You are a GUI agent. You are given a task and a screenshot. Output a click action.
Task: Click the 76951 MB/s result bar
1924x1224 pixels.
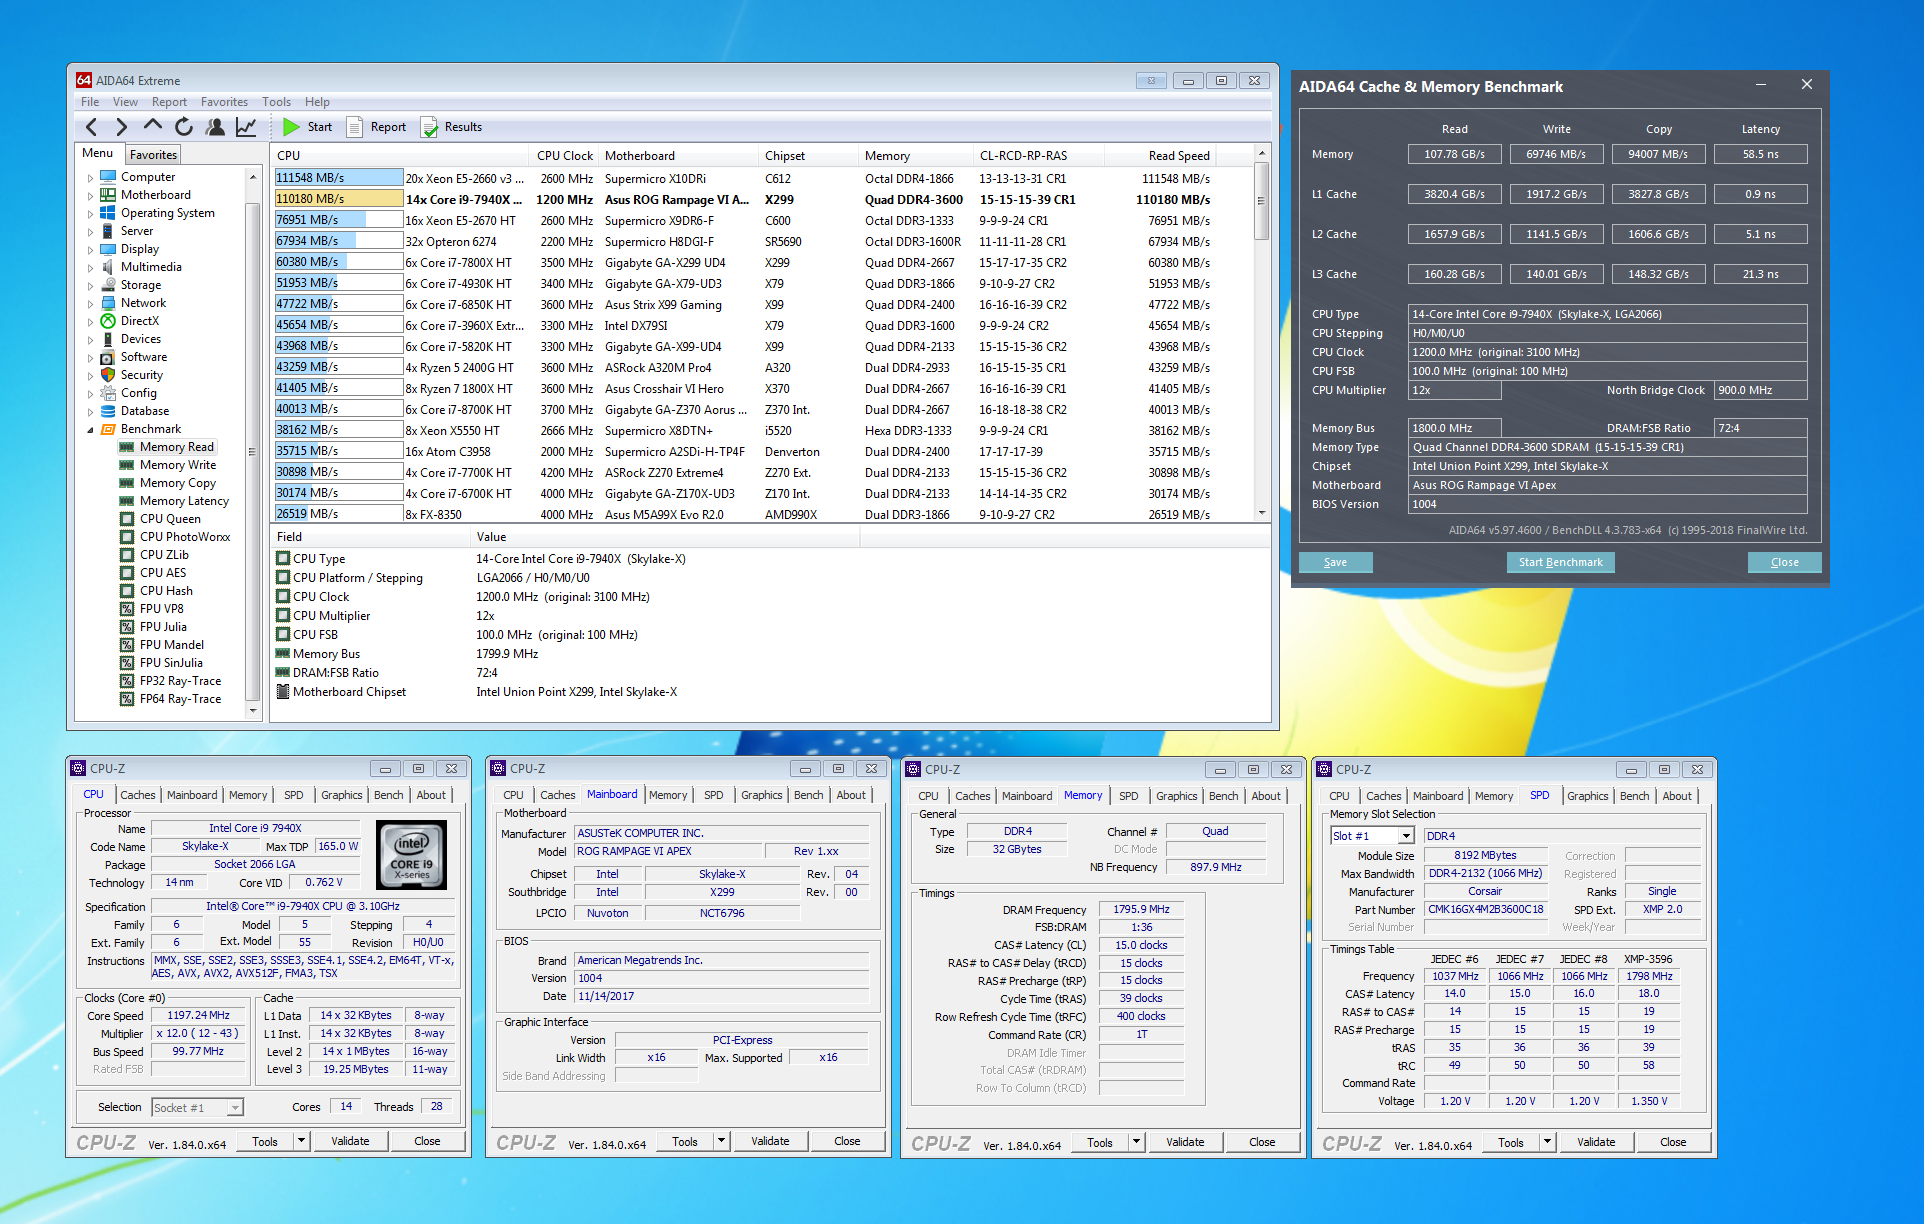[x=339, y=220]
